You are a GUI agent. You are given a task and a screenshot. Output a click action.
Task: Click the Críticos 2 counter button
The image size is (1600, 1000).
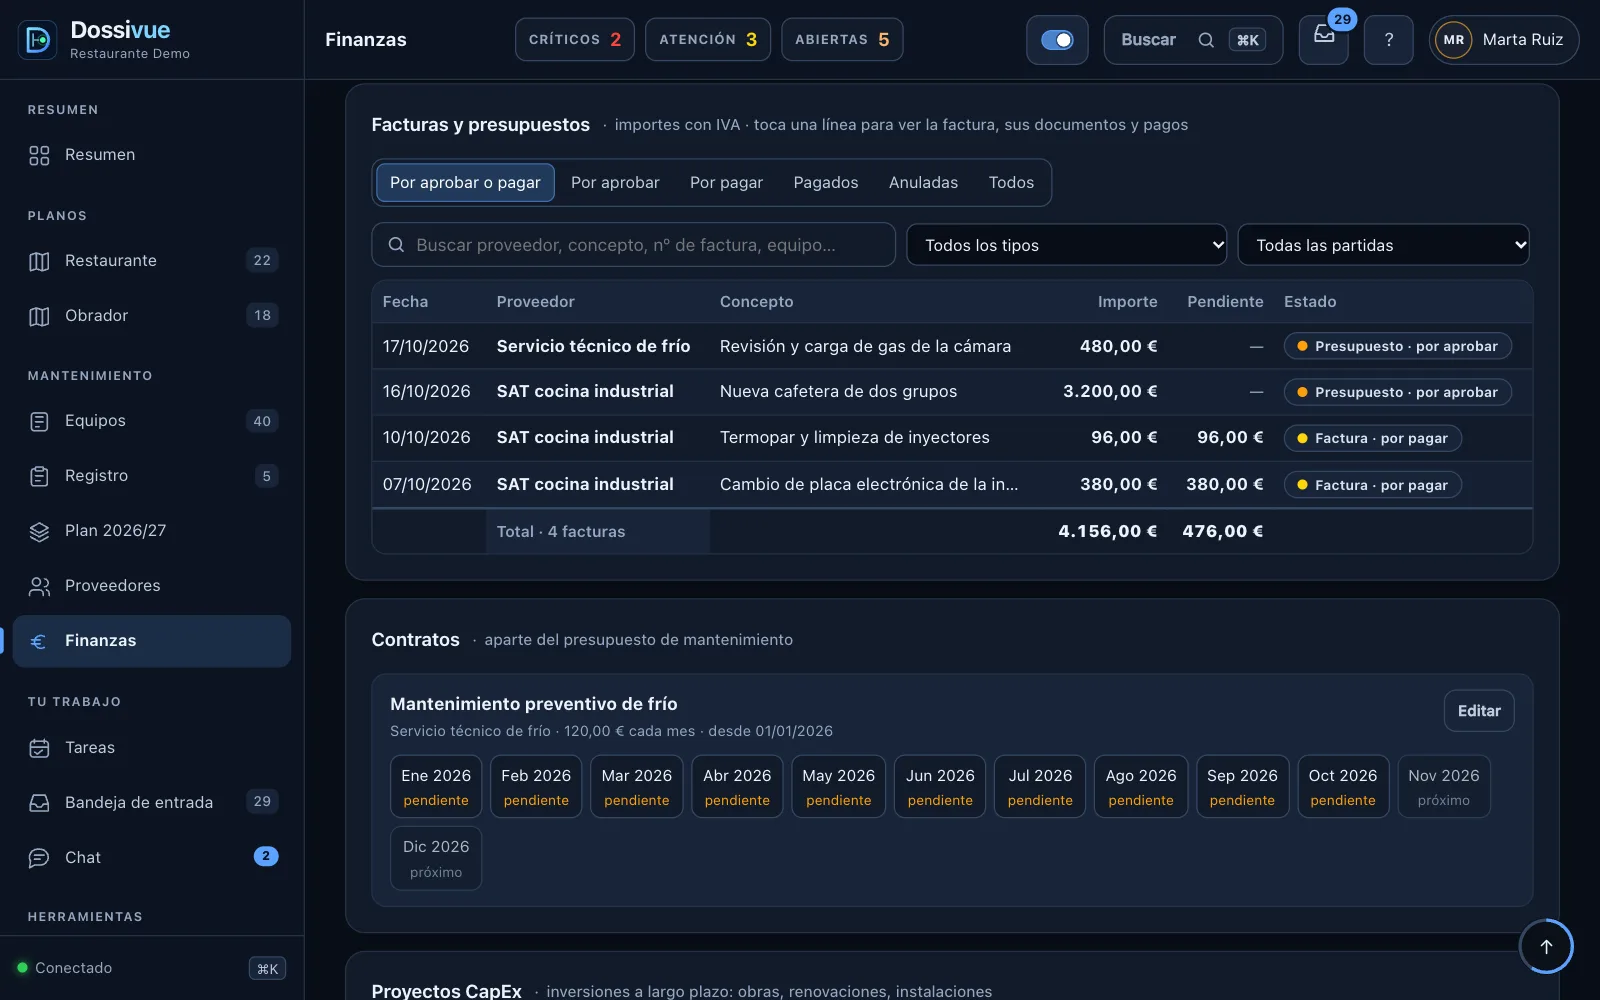575,40
